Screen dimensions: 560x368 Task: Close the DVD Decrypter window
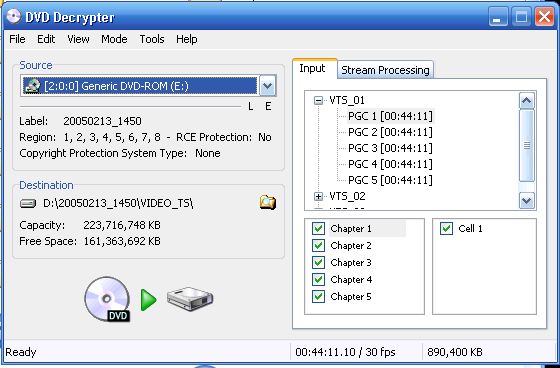pyautogui.click(x=544, y=17)
